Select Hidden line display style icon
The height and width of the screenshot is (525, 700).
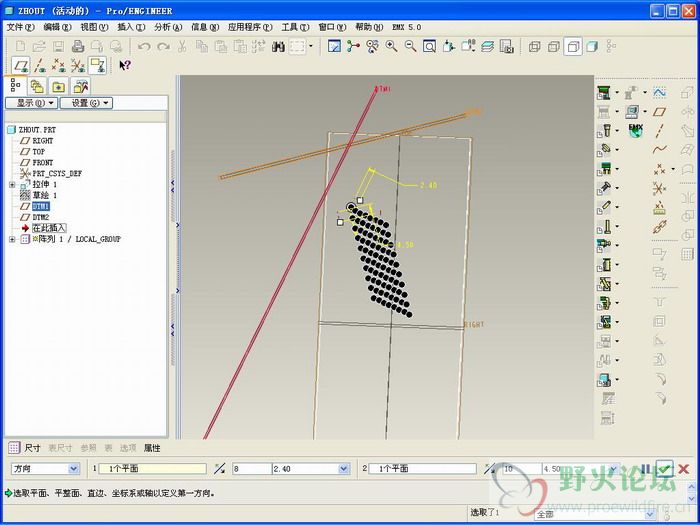(554, 46)
